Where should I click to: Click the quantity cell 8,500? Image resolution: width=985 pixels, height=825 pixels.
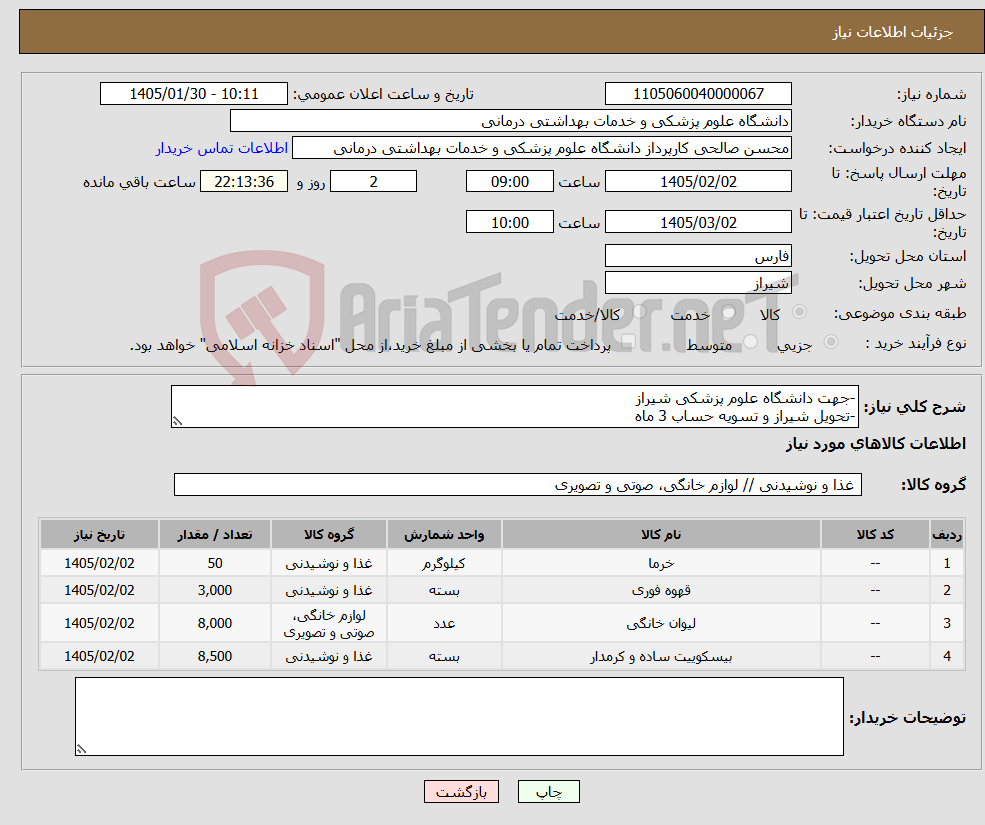215,656
